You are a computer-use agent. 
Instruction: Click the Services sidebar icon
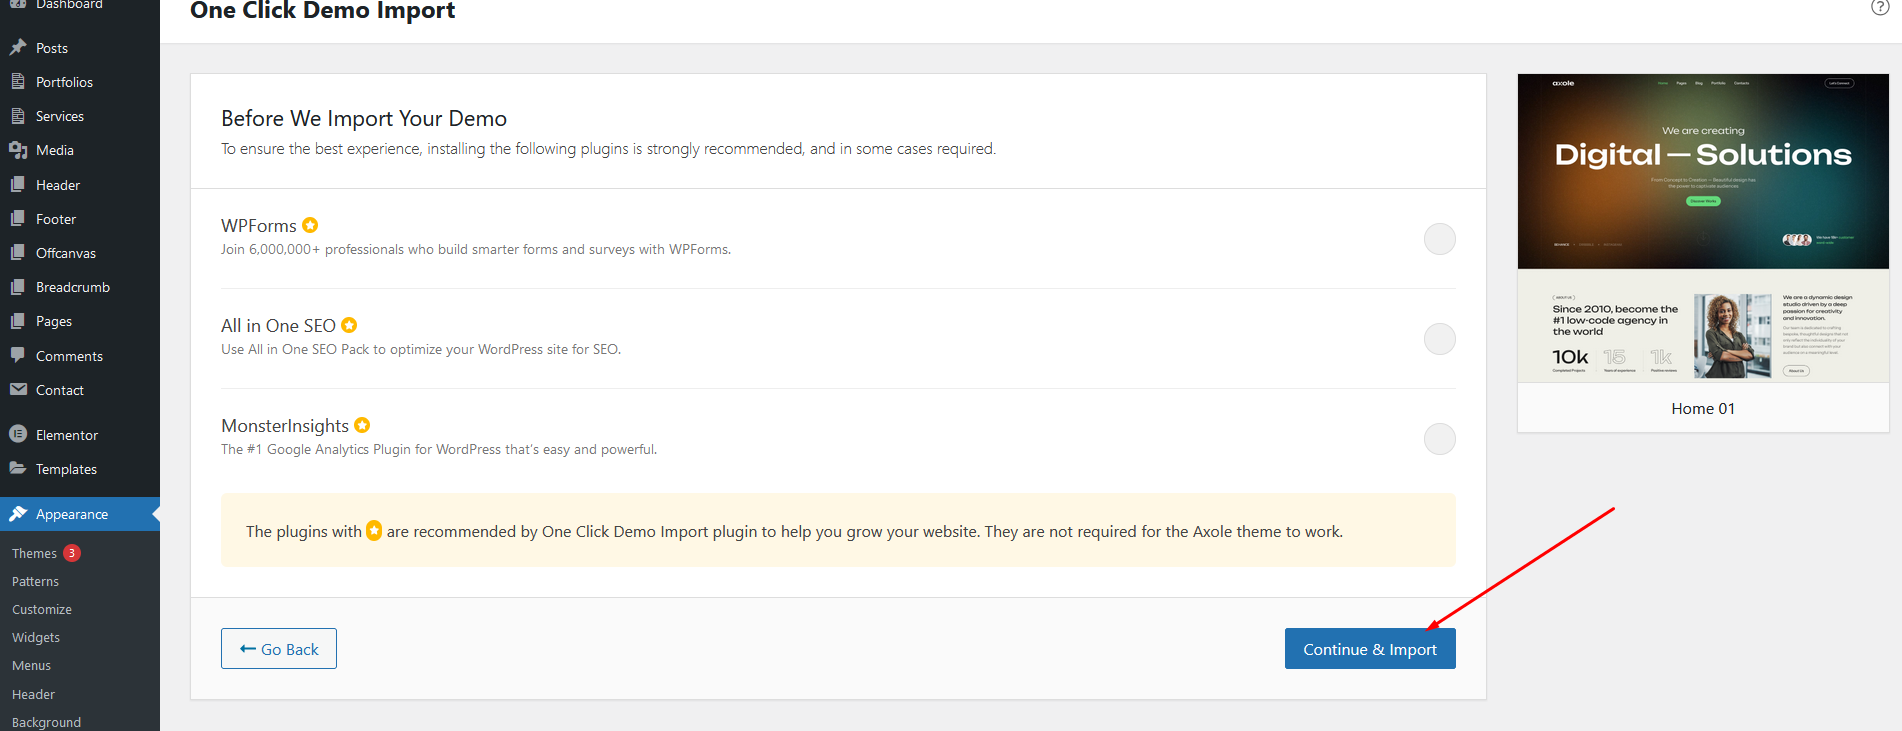coord(18,115)
